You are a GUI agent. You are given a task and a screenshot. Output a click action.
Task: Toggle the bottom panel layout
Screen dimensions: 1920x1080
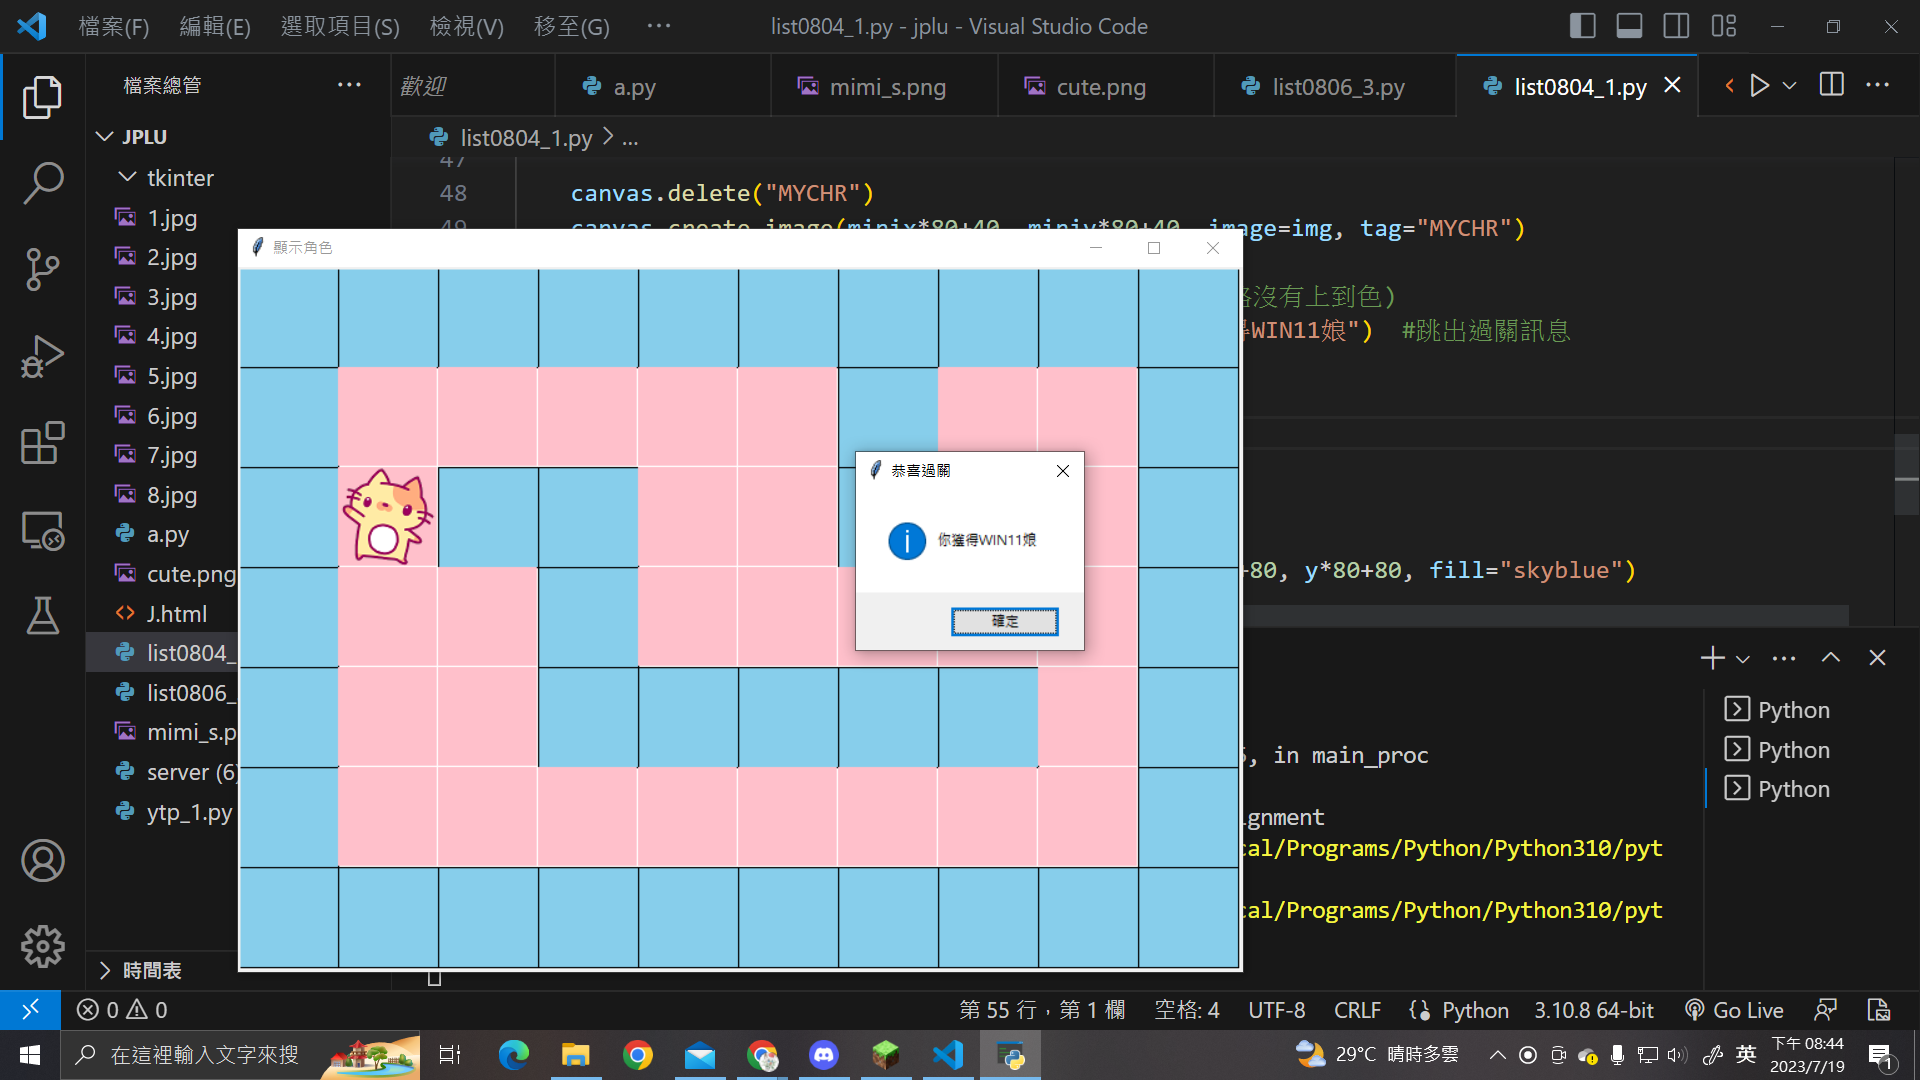tap(1629, 26)
